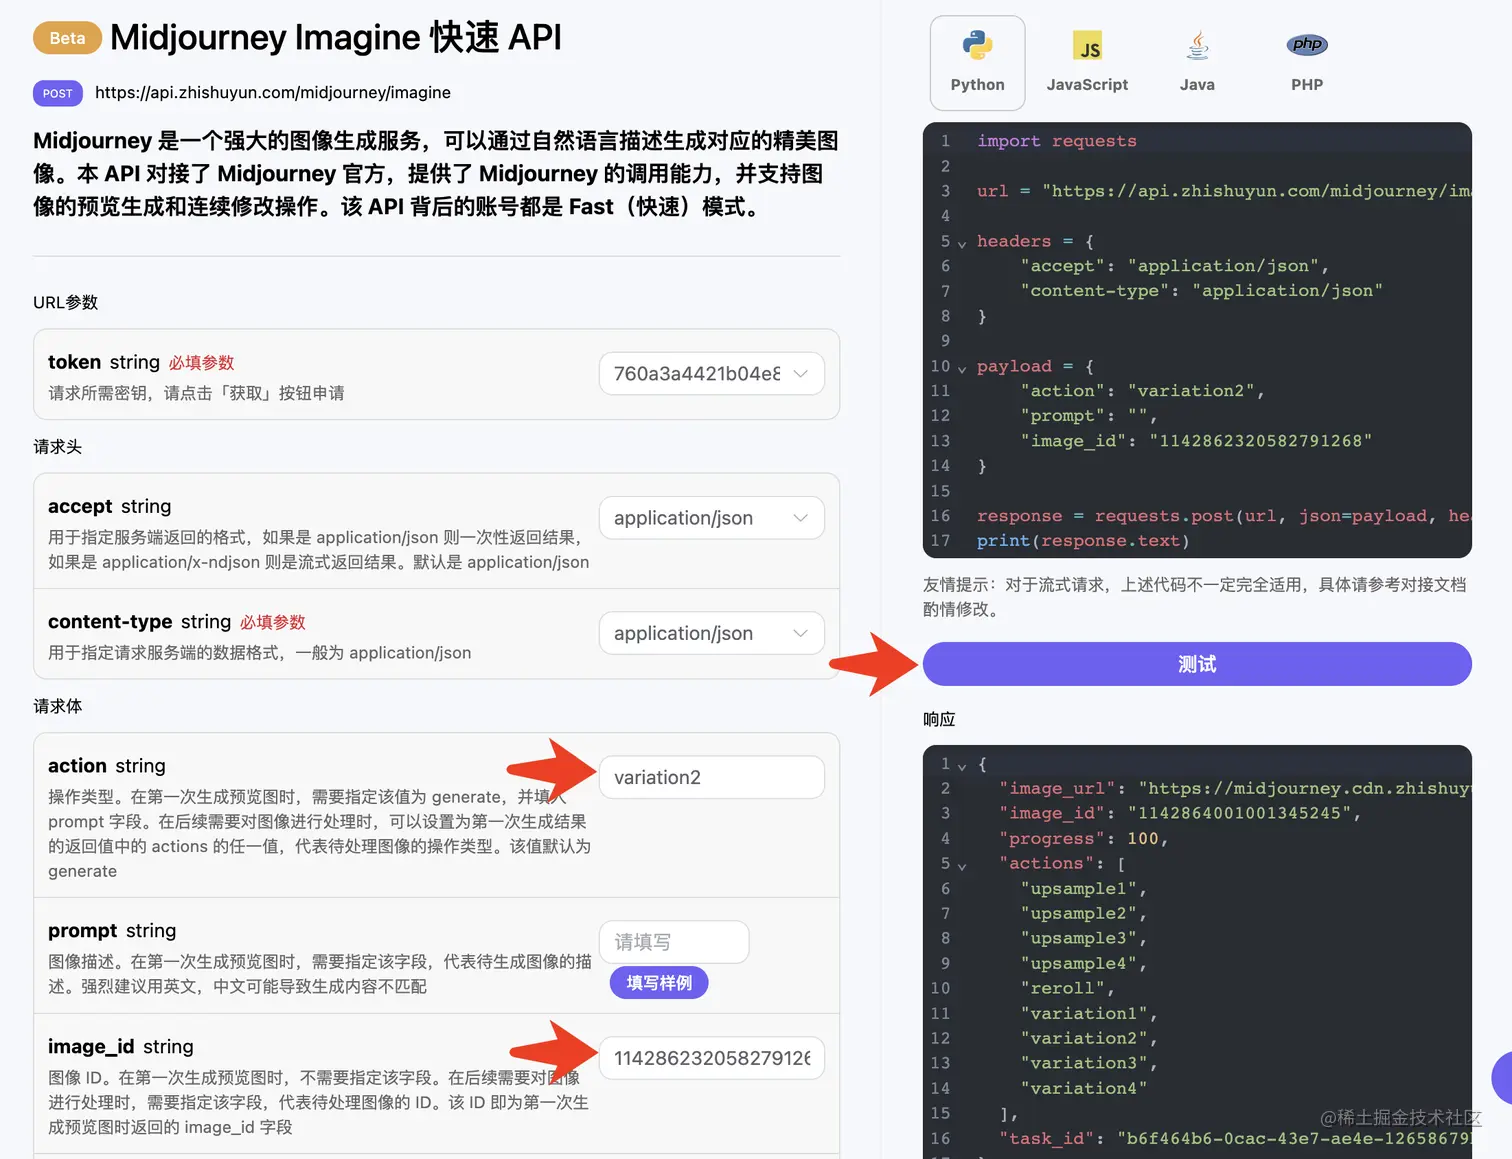Click the "task_id" response line
The width and height of the screenshot is (1512, 1159).
click(1235, 1138)
